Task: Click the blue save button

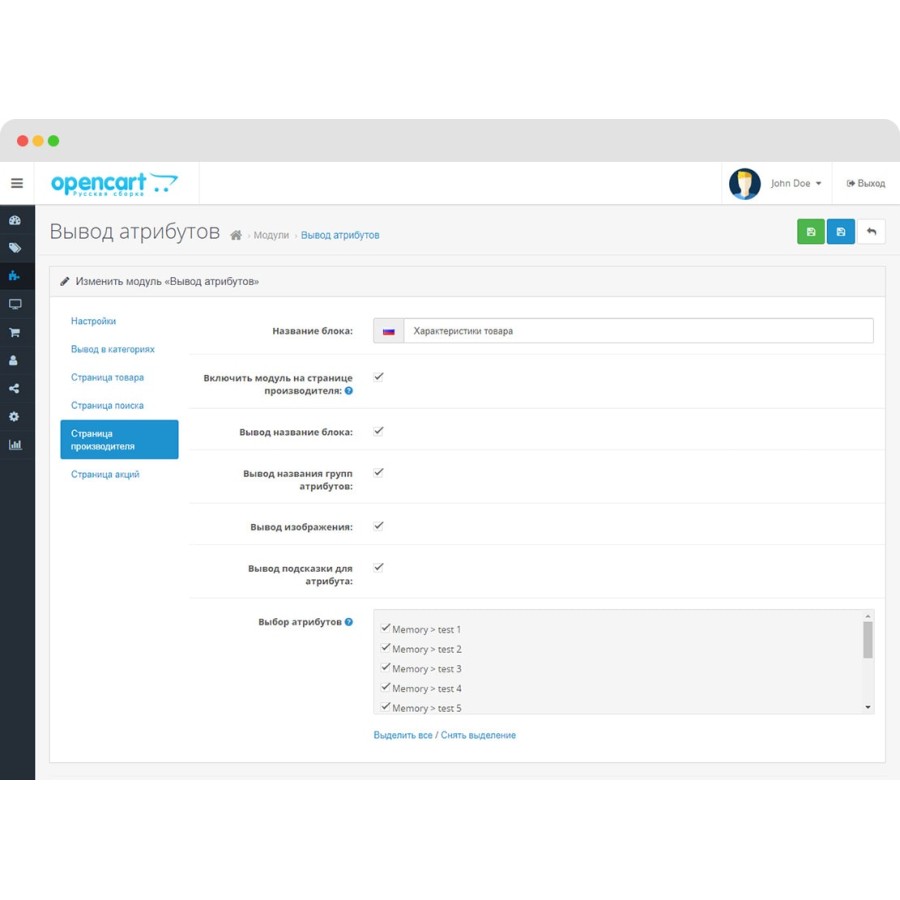Action: [841, 232]
